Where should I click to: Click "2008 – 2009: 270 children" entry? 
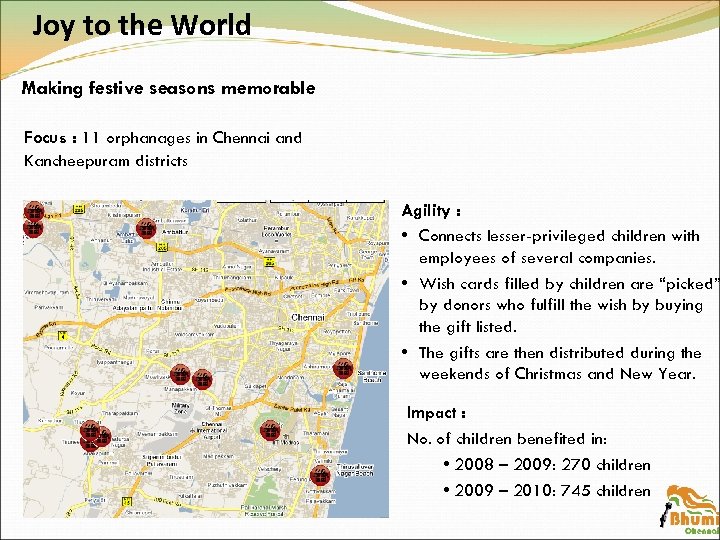[553, 465]
